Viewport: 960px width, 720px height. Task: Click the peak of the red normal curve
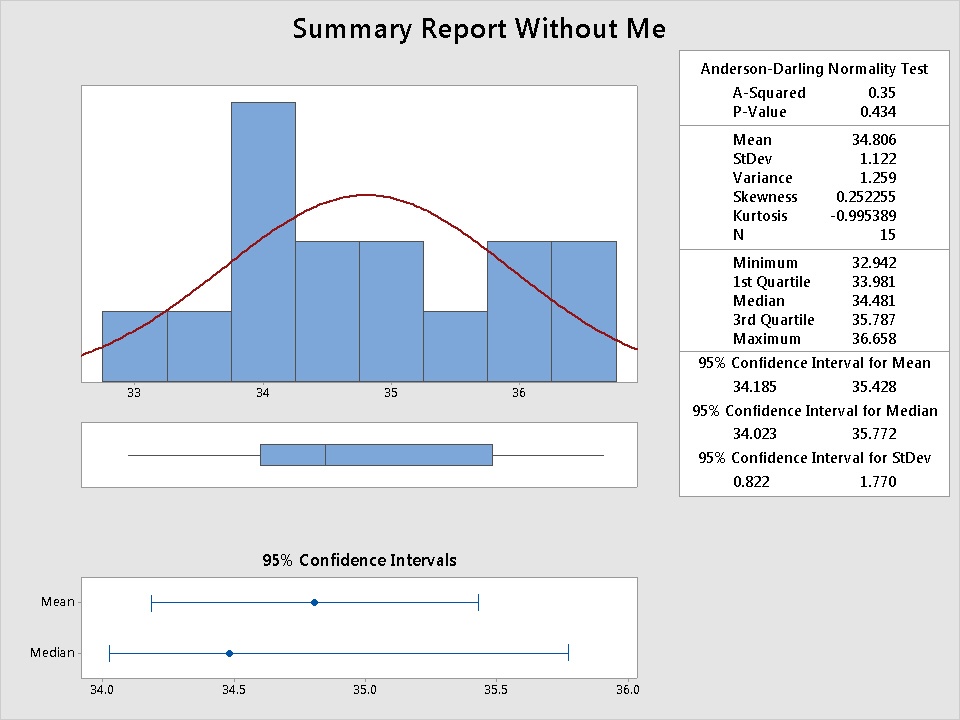[x=366, y=195]
